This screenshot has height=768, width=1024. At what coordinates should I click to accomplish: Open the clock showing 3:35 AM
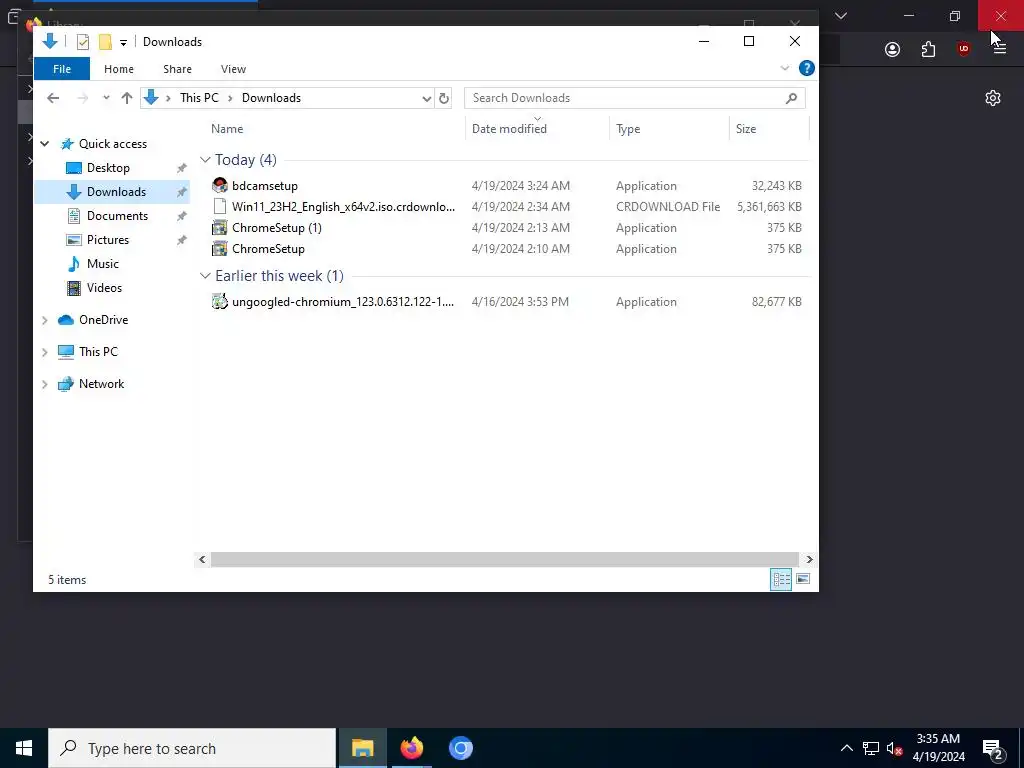tap(938, 748)
